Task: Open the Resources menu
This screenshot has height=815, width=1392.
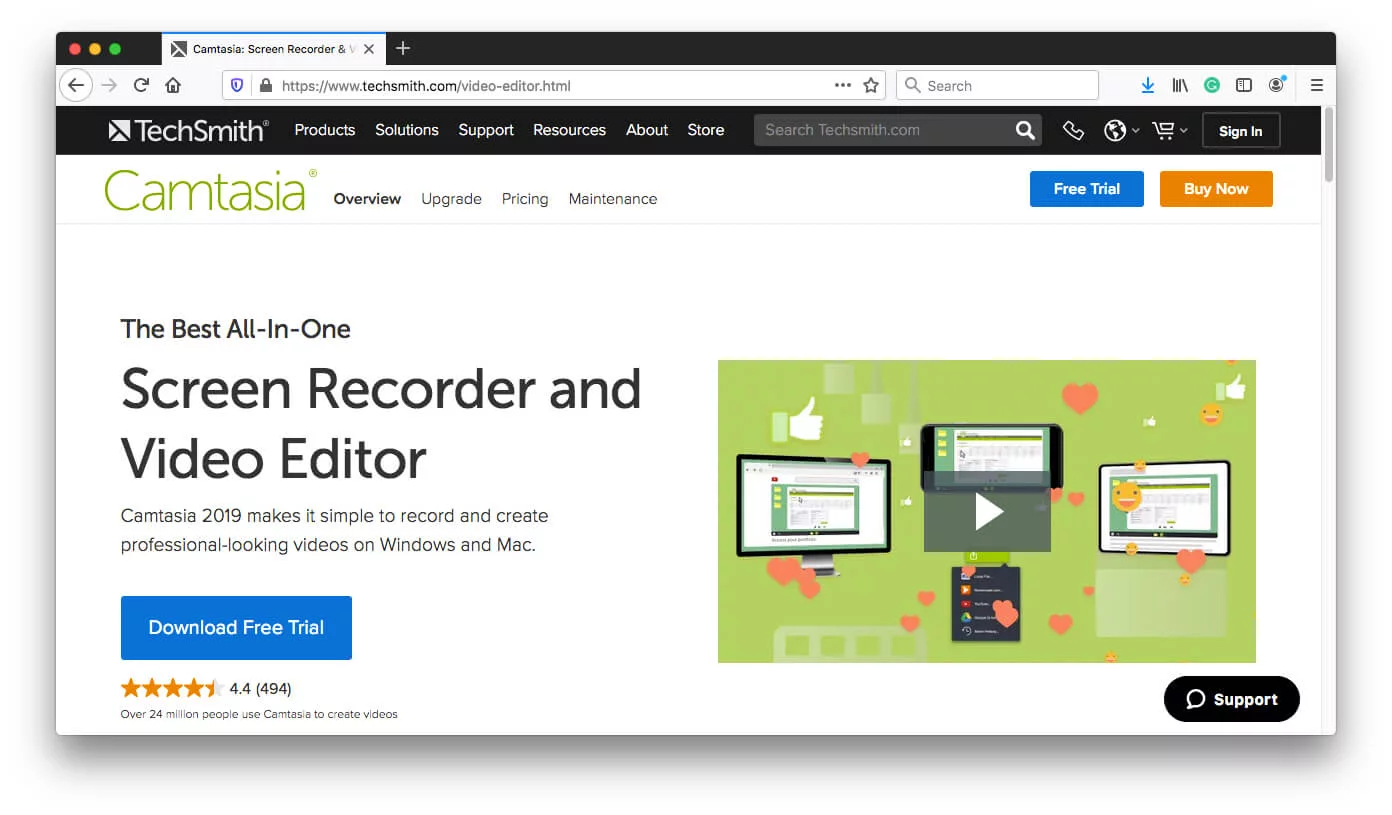Action: (569, 130)
